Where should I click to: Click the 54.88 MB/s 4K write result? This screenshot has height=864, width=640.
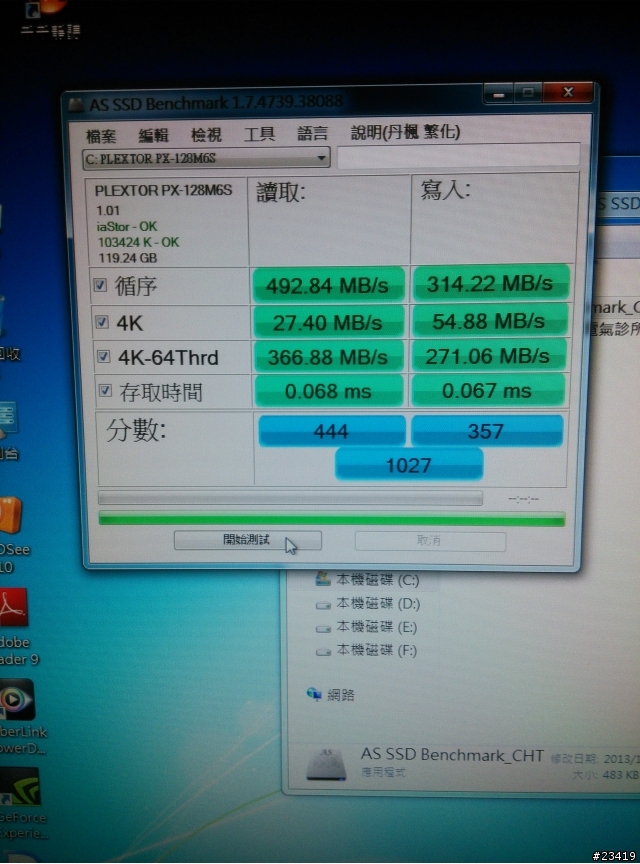pyautogui.click(x=490, y=321)
